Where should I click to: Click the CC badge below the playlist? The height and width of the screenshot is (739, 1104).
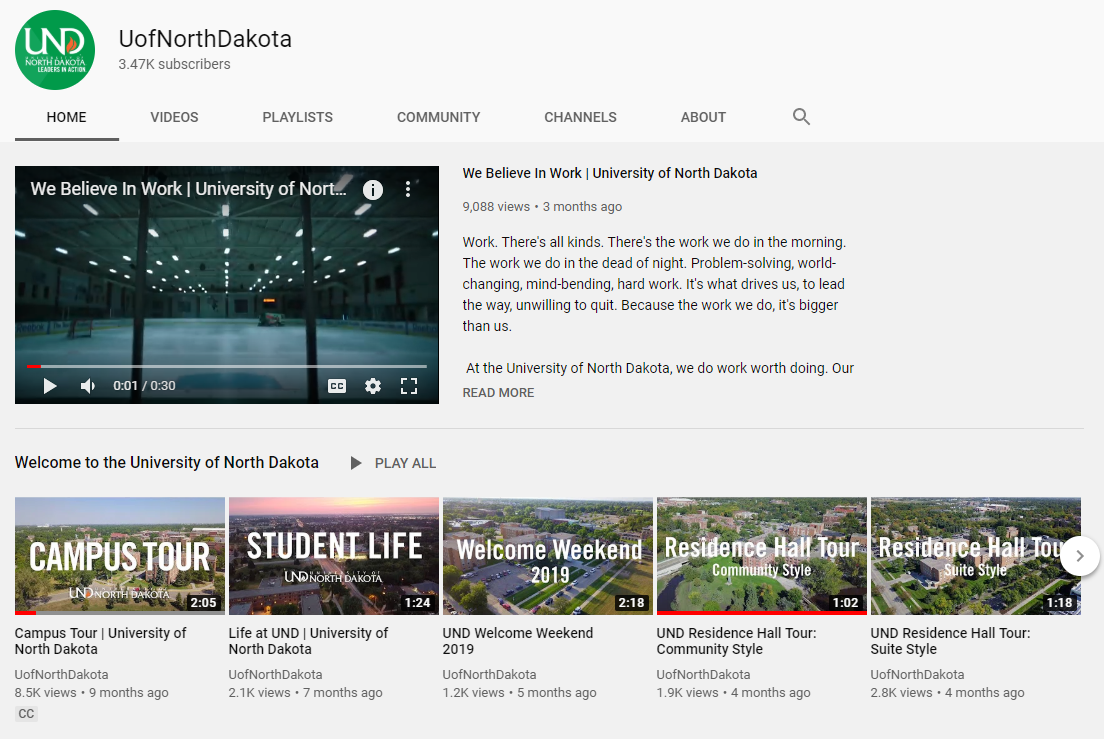[26, 713]
